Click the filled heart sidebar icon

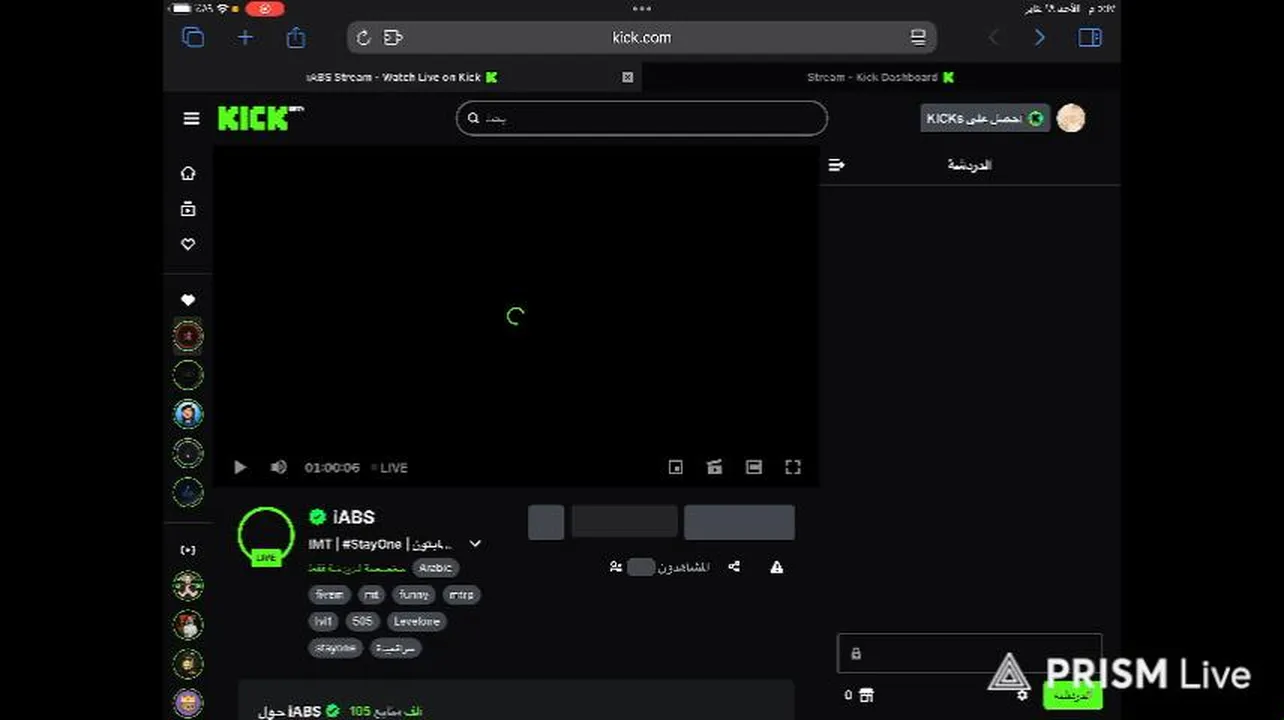(x=188, y=300)
